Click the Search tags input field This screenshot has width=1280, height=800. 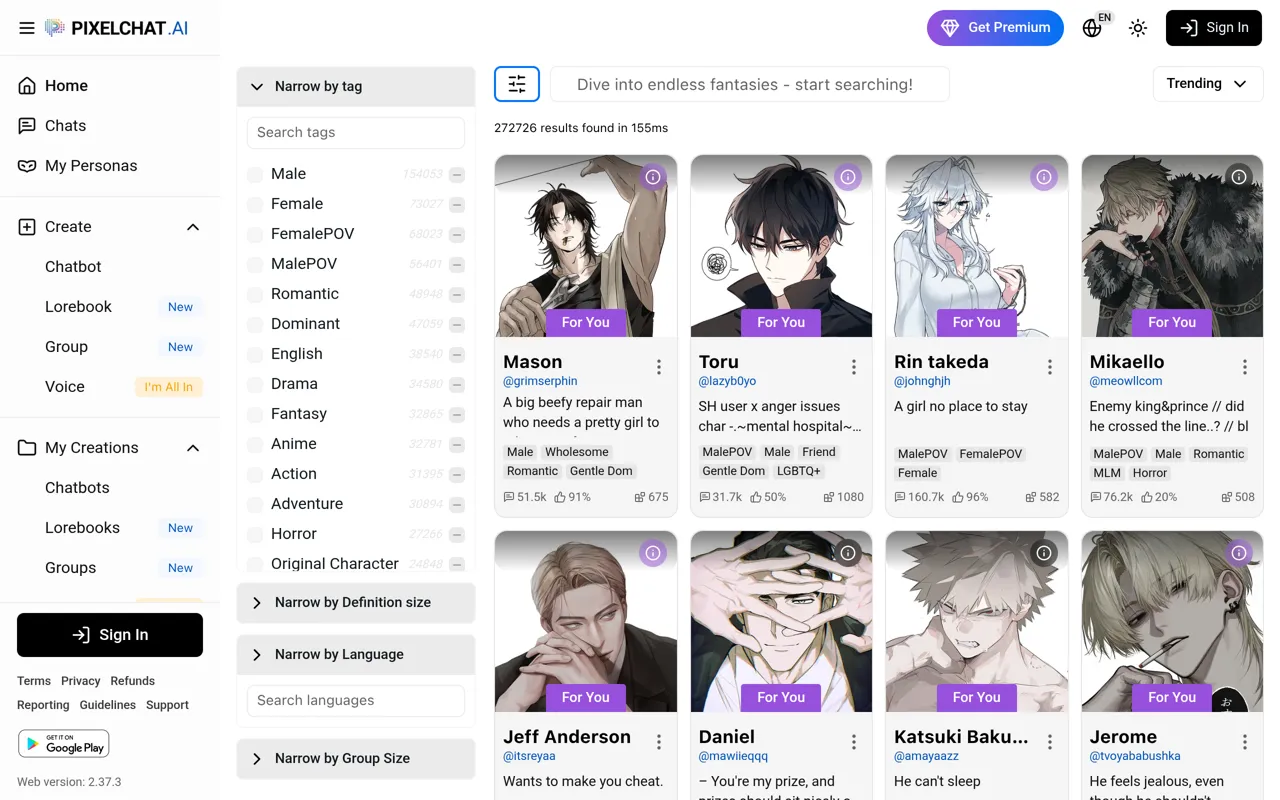click(x=356, y=133)
